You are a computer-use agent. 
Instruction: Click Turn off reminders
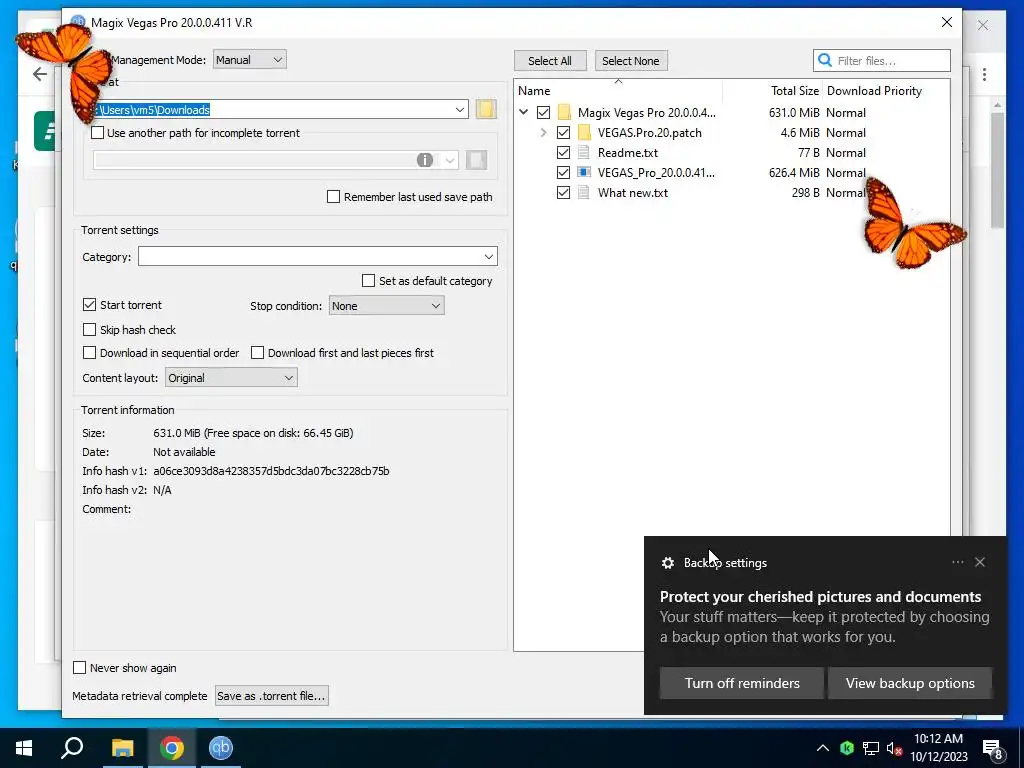click(742, 683)
